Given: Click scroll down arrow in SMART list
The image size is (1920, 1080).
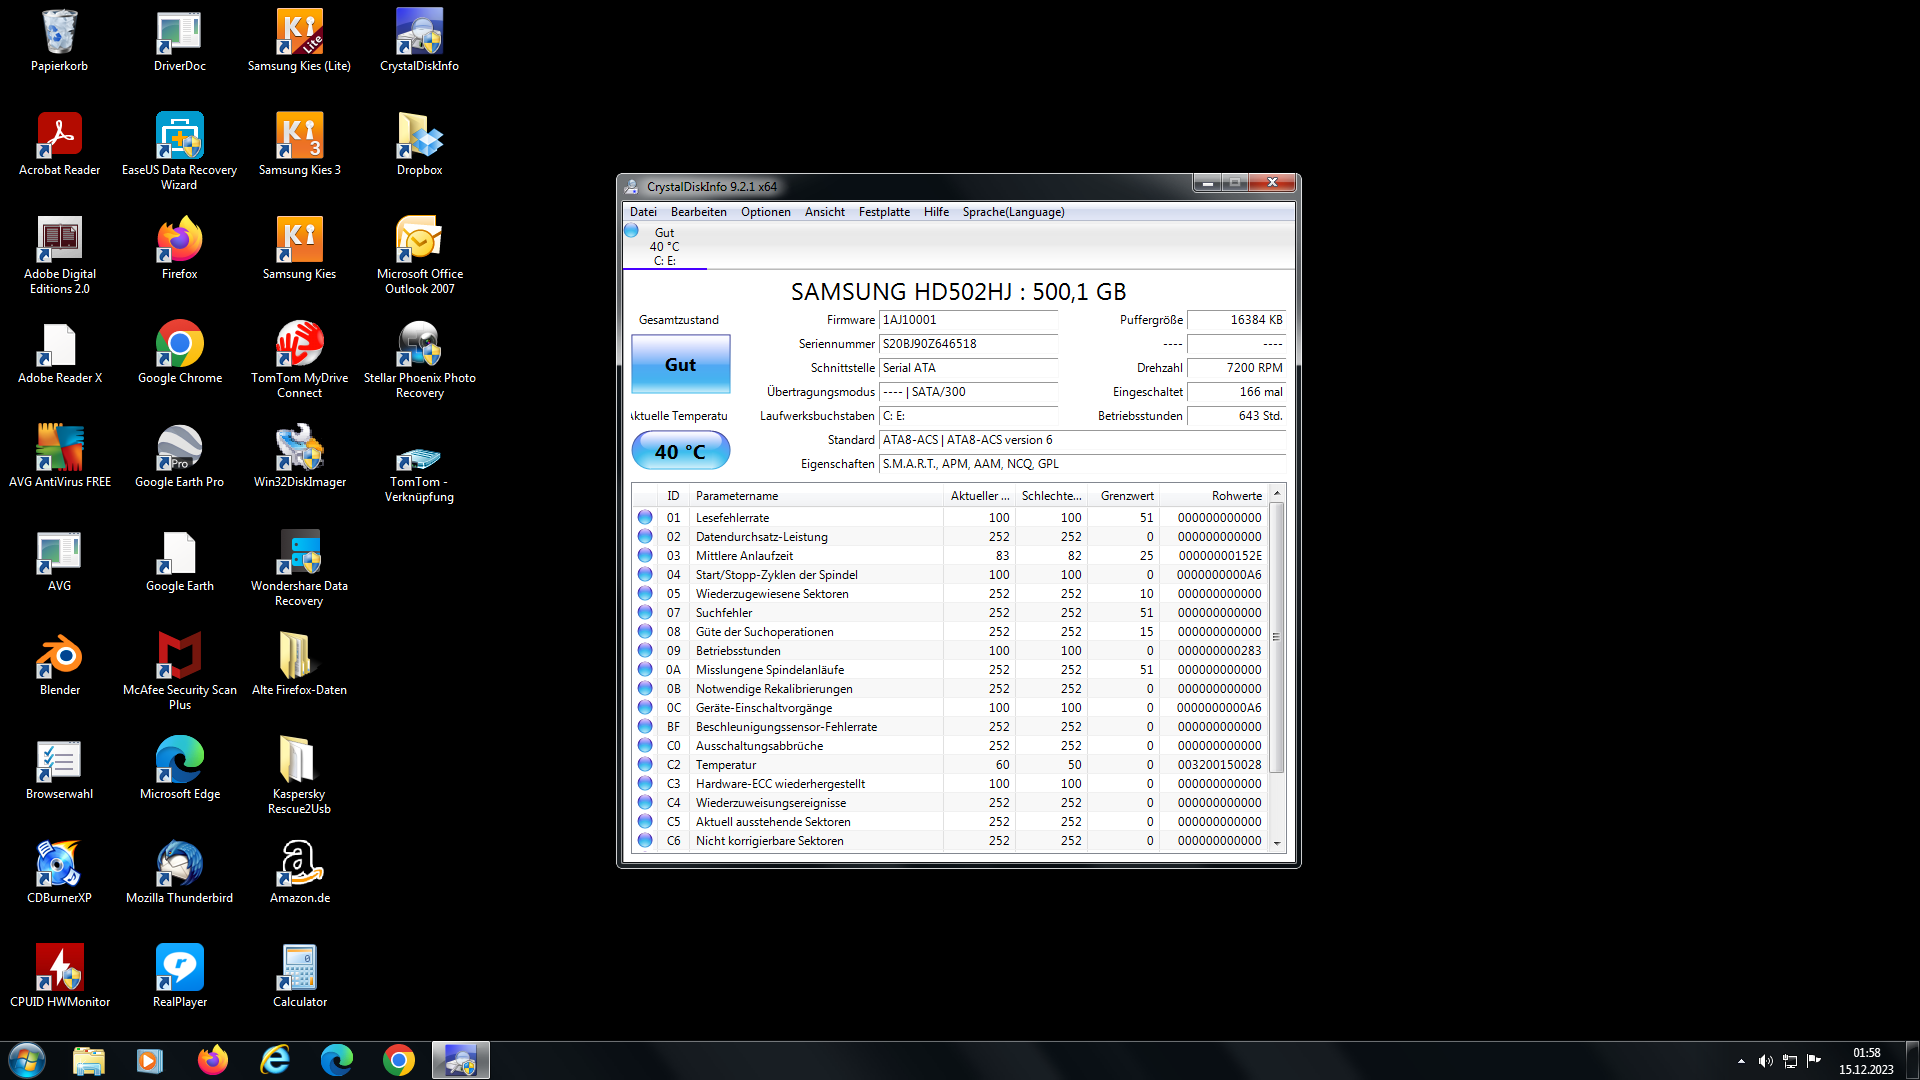Looking at the screenshot, I should 1277,843.
